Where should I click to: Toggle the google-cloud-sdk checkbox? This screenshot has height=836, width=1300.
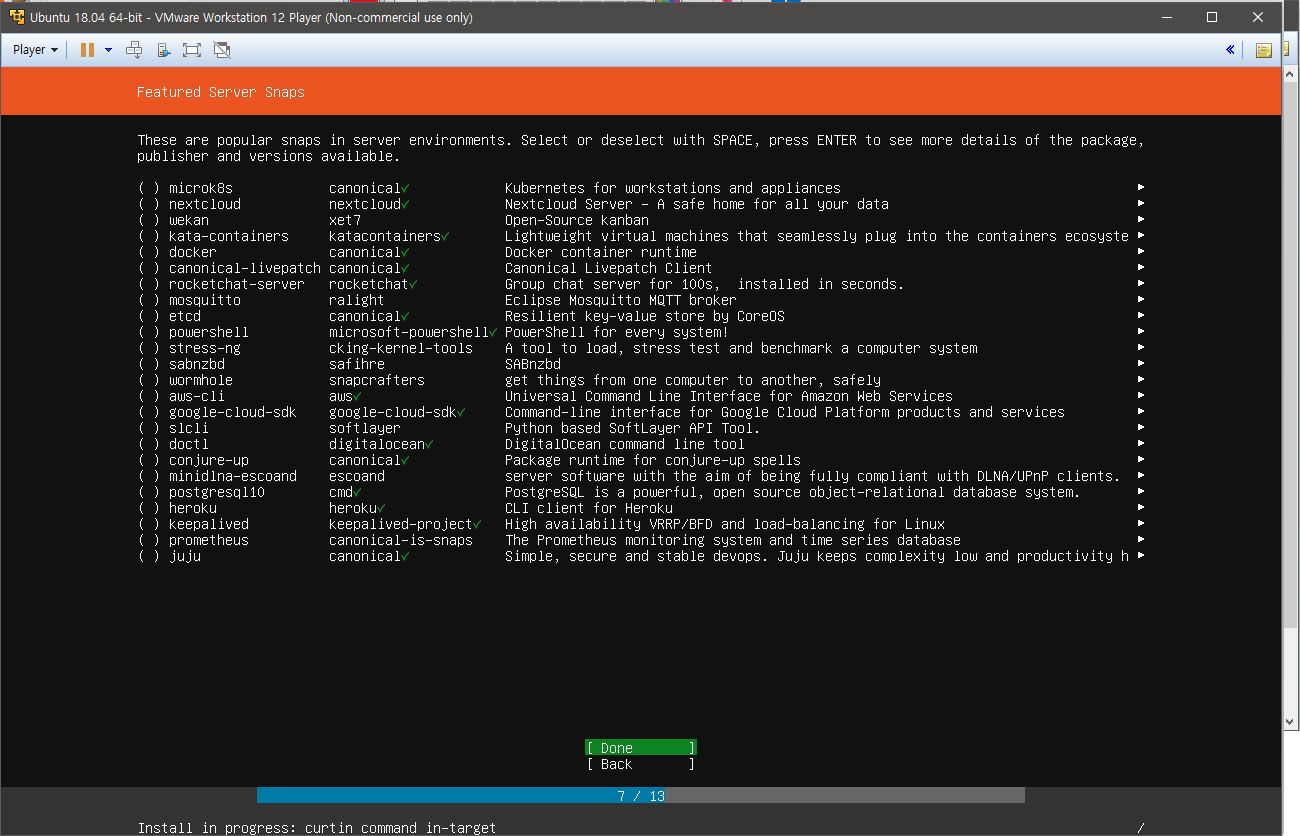pyautogui.click(x=149, y=412)
